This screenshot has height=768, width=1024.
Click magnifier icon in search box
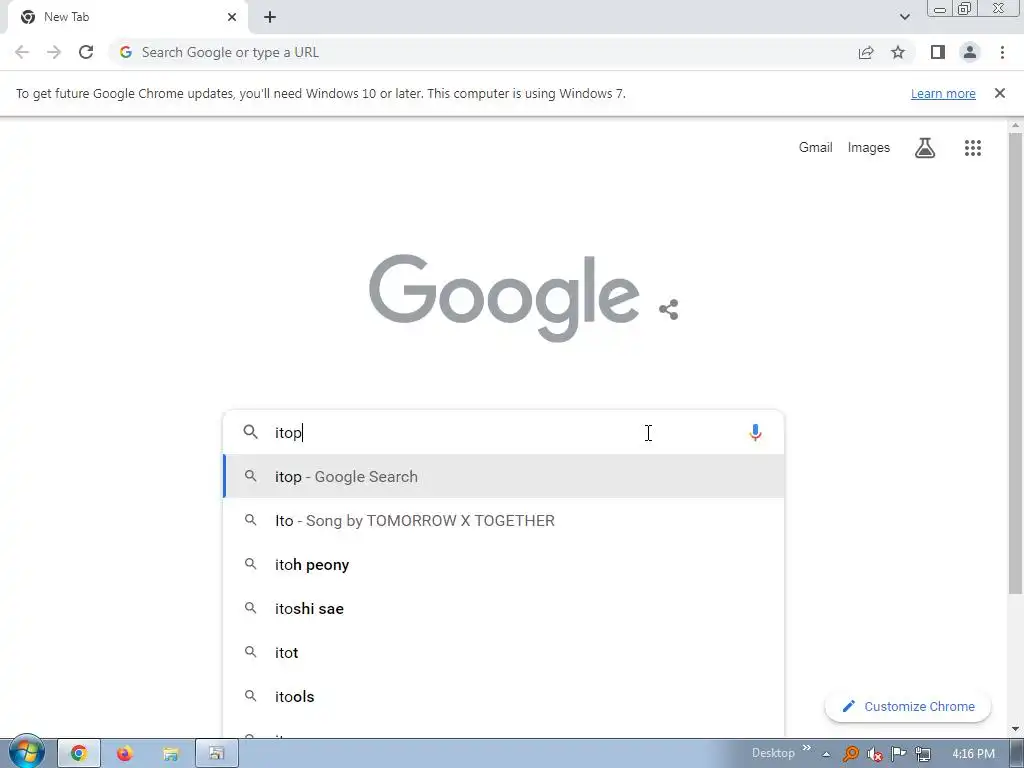[x=251, y=432]
